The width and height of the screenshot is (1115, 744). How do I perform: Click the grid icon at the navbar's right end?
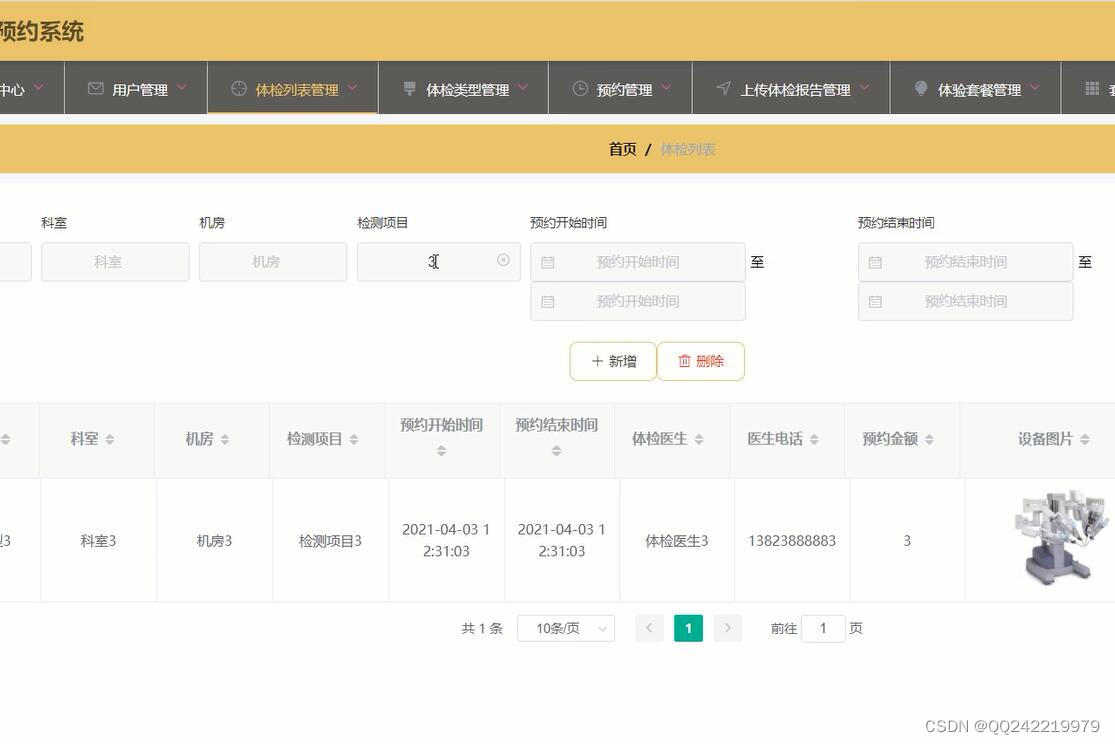pos(1089,88)
